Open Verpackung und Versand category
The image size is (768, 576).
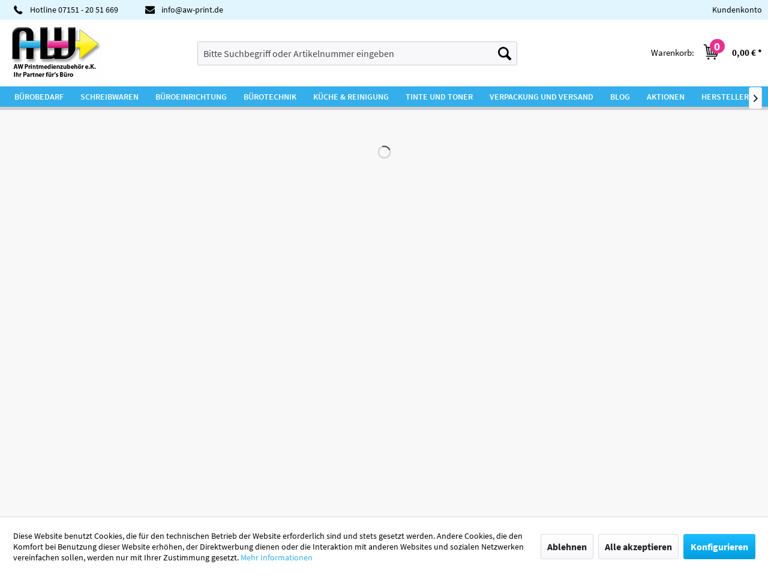tap(541, 97)
